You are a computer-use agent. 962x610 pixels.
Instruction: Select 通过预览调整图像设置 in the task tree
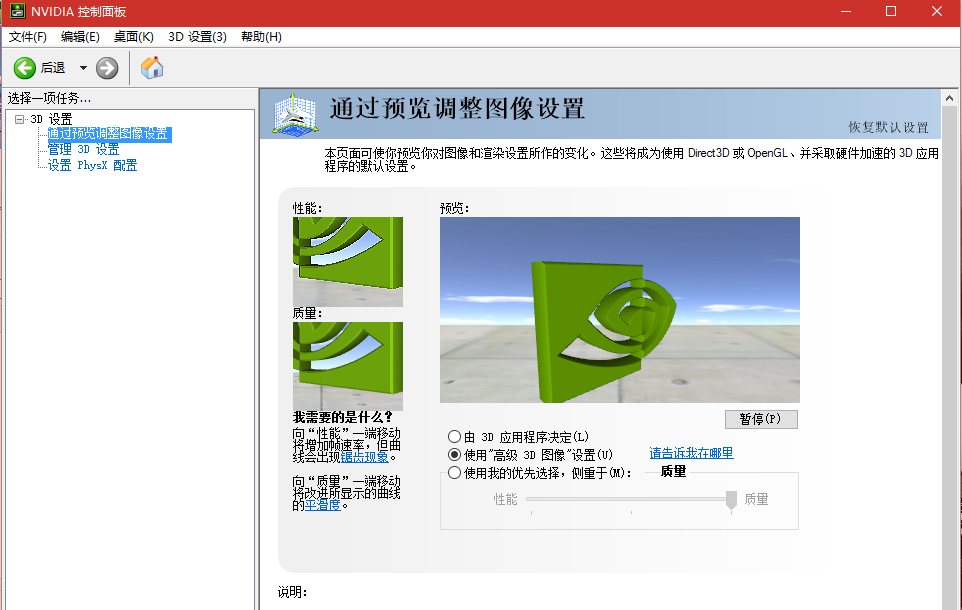click(x=108, y=134)
